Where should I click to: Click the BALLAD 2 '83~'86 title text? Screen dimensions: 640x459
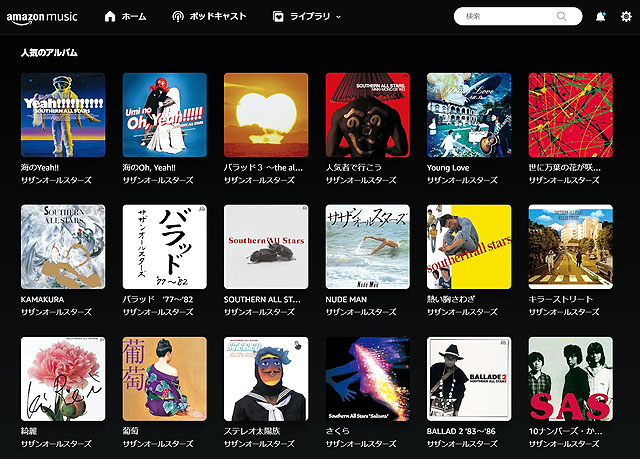pos(461,431)
